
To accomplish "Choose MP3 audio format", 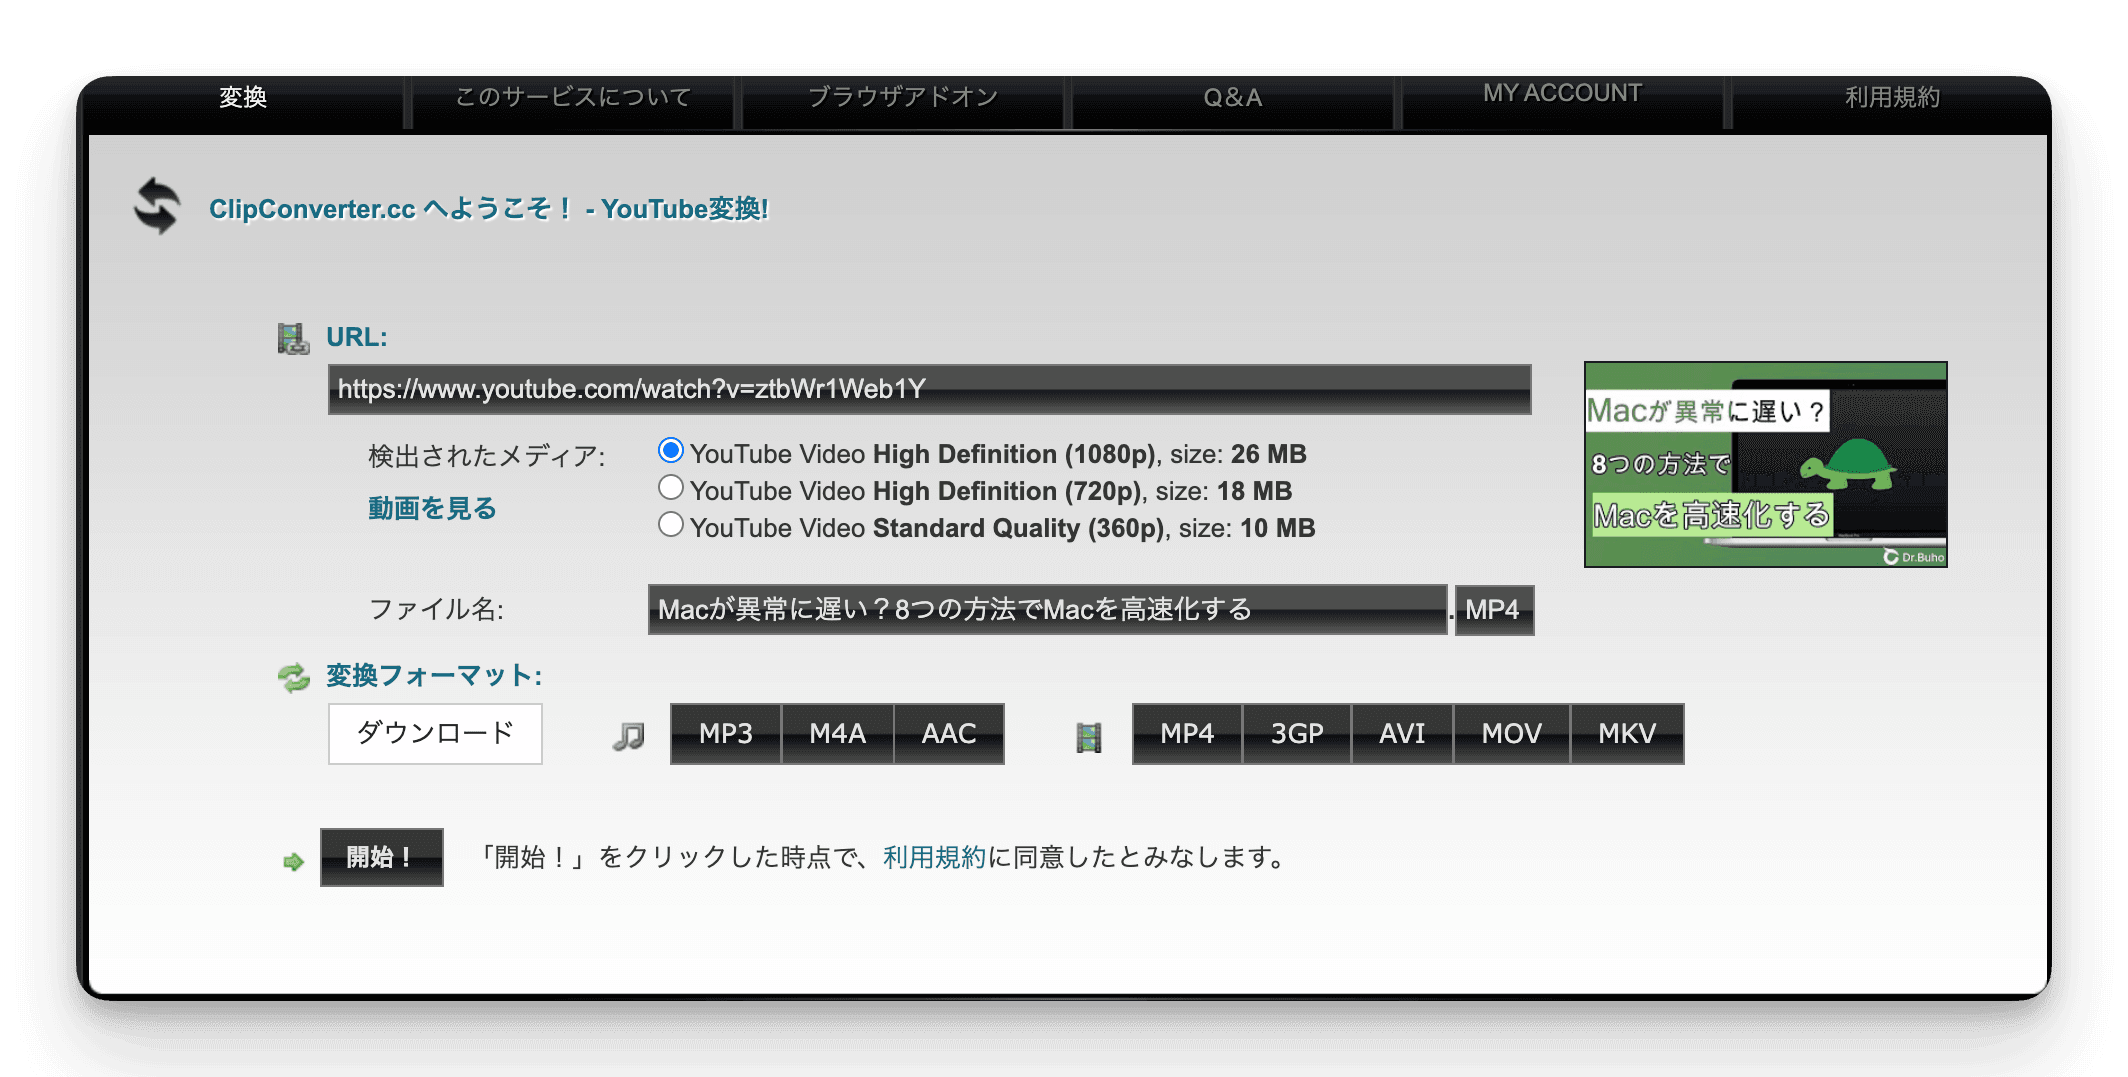I will coord(726,734).
